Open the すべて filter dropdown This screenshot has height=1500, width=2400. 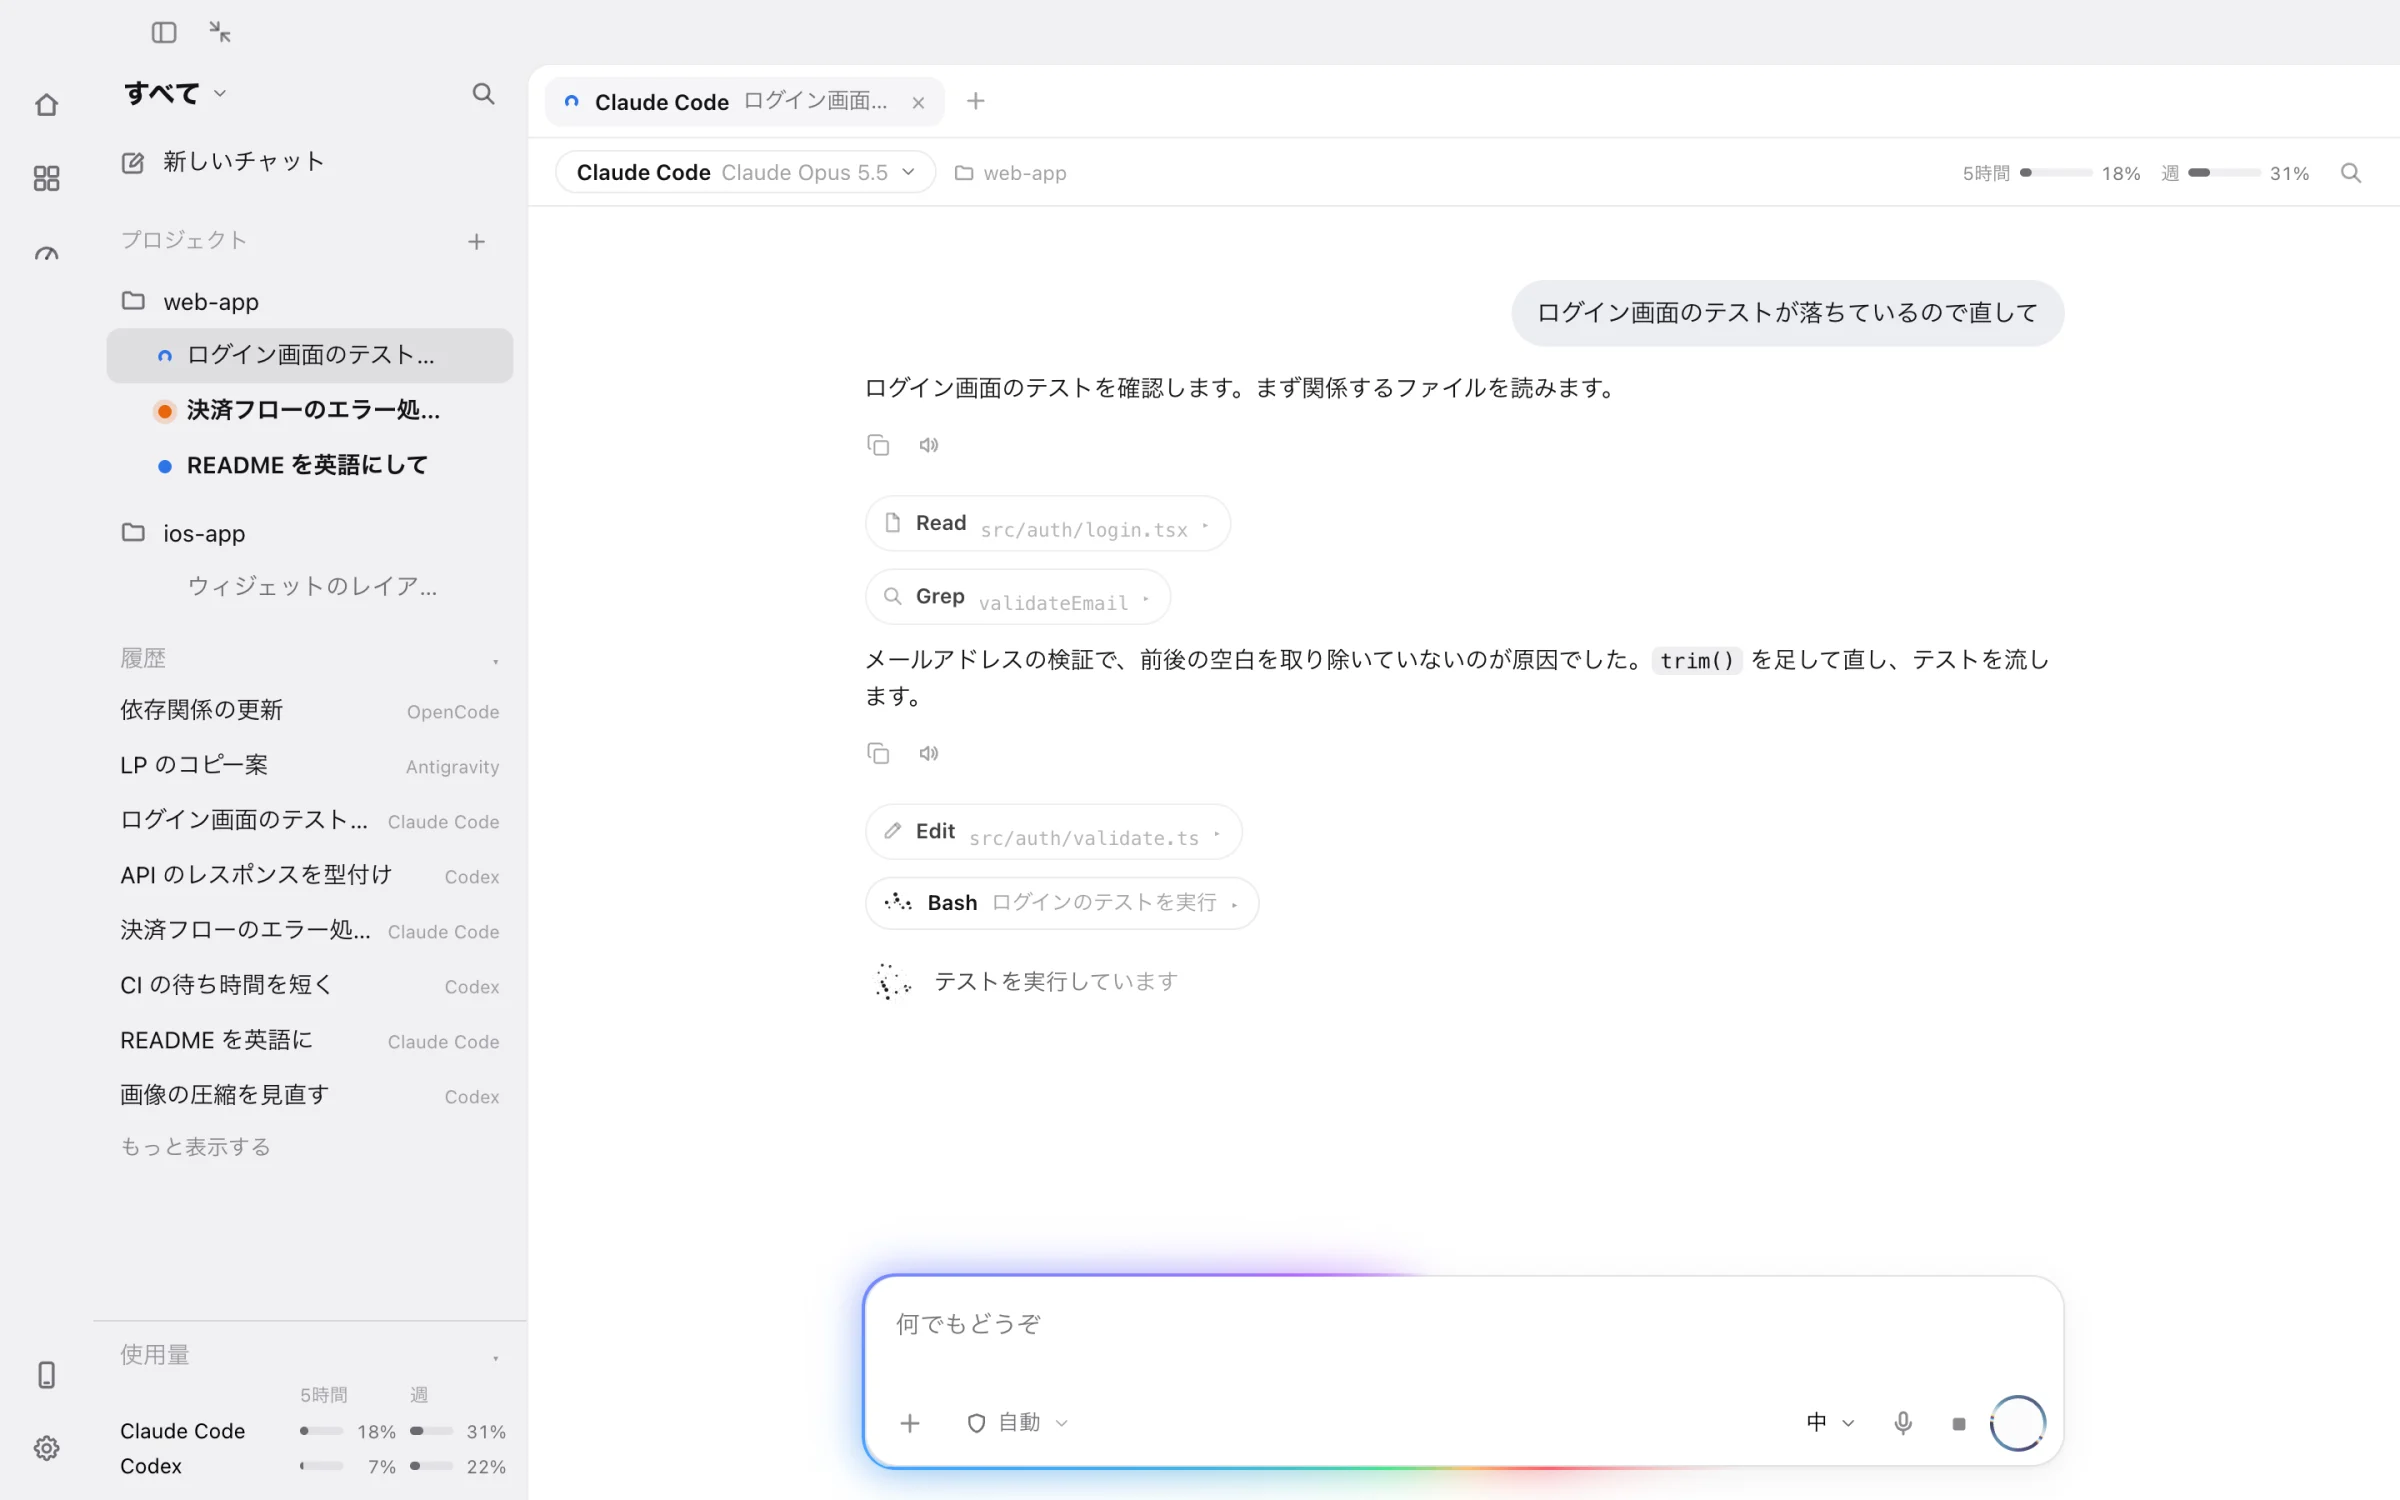tap(175, 93)
